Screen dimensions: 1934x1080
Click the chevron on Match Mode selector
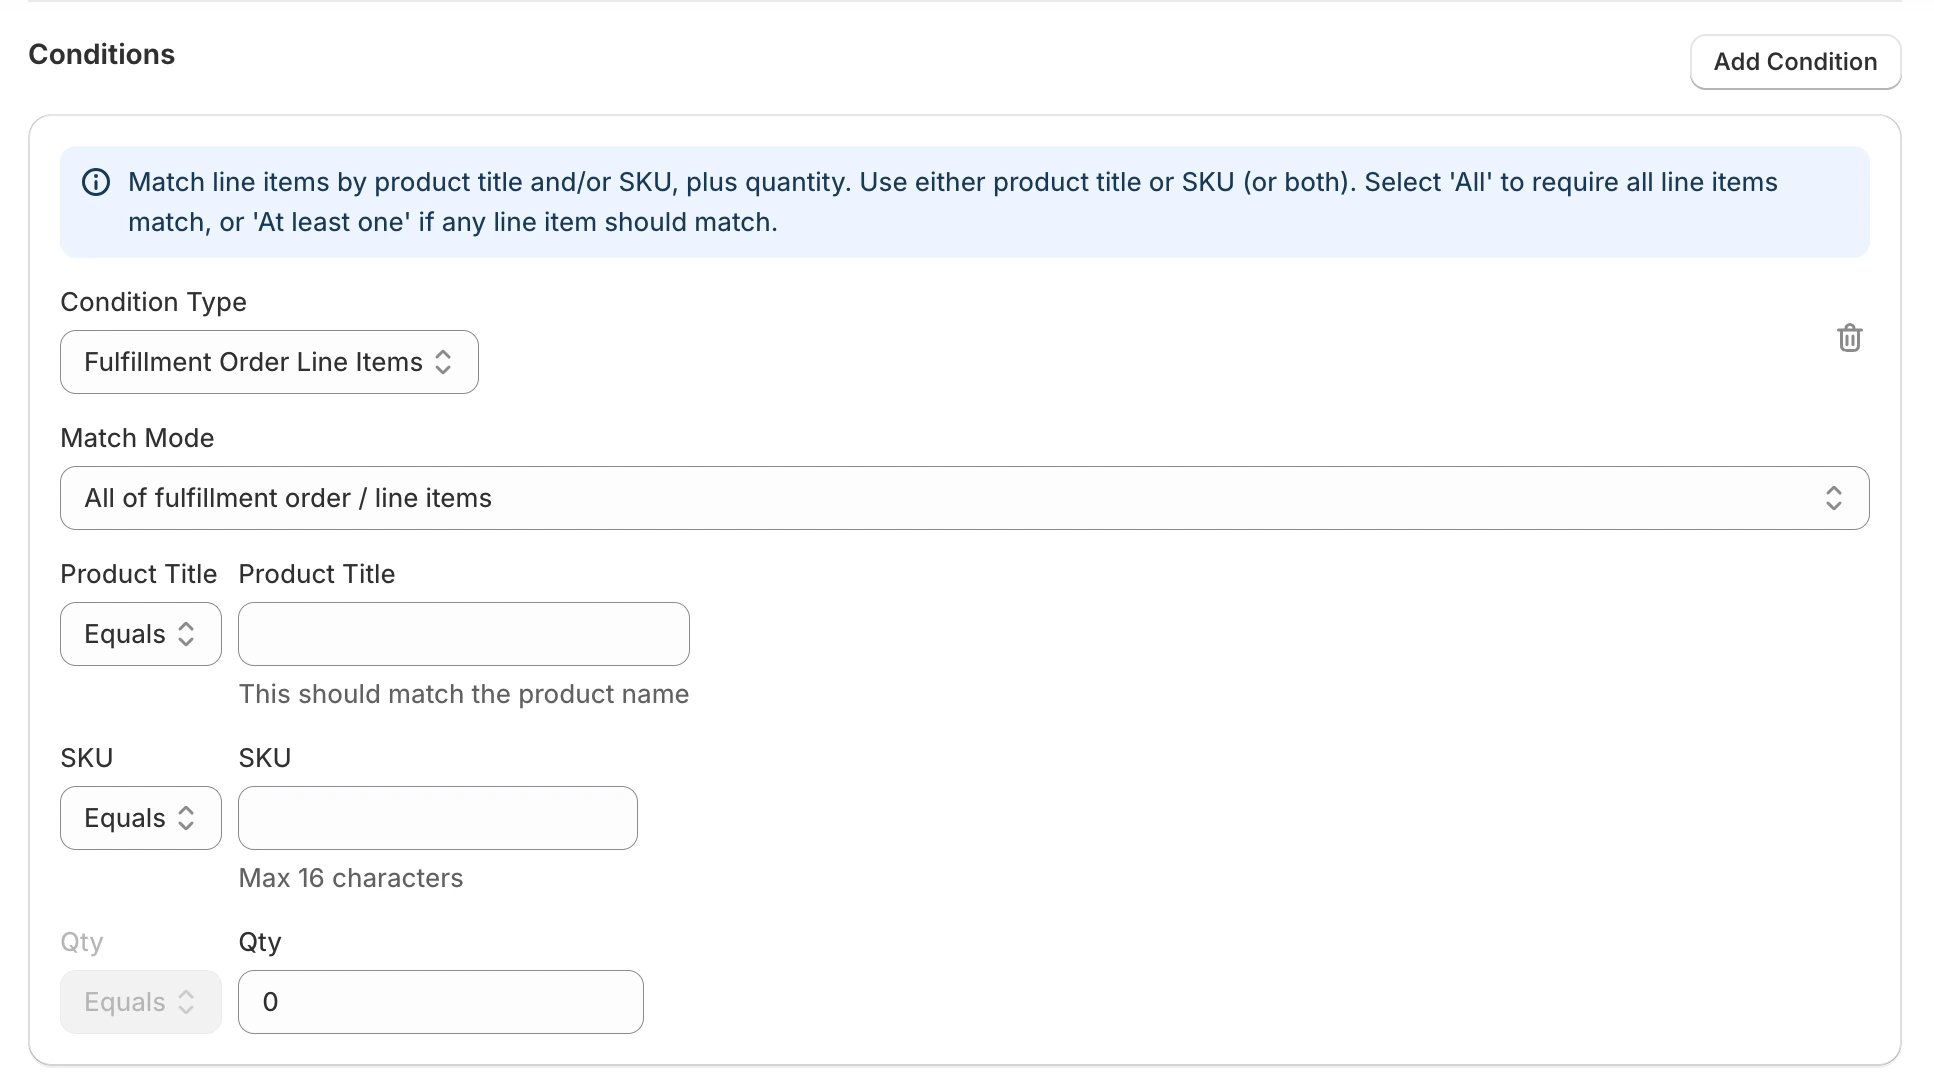point(1834,498)
